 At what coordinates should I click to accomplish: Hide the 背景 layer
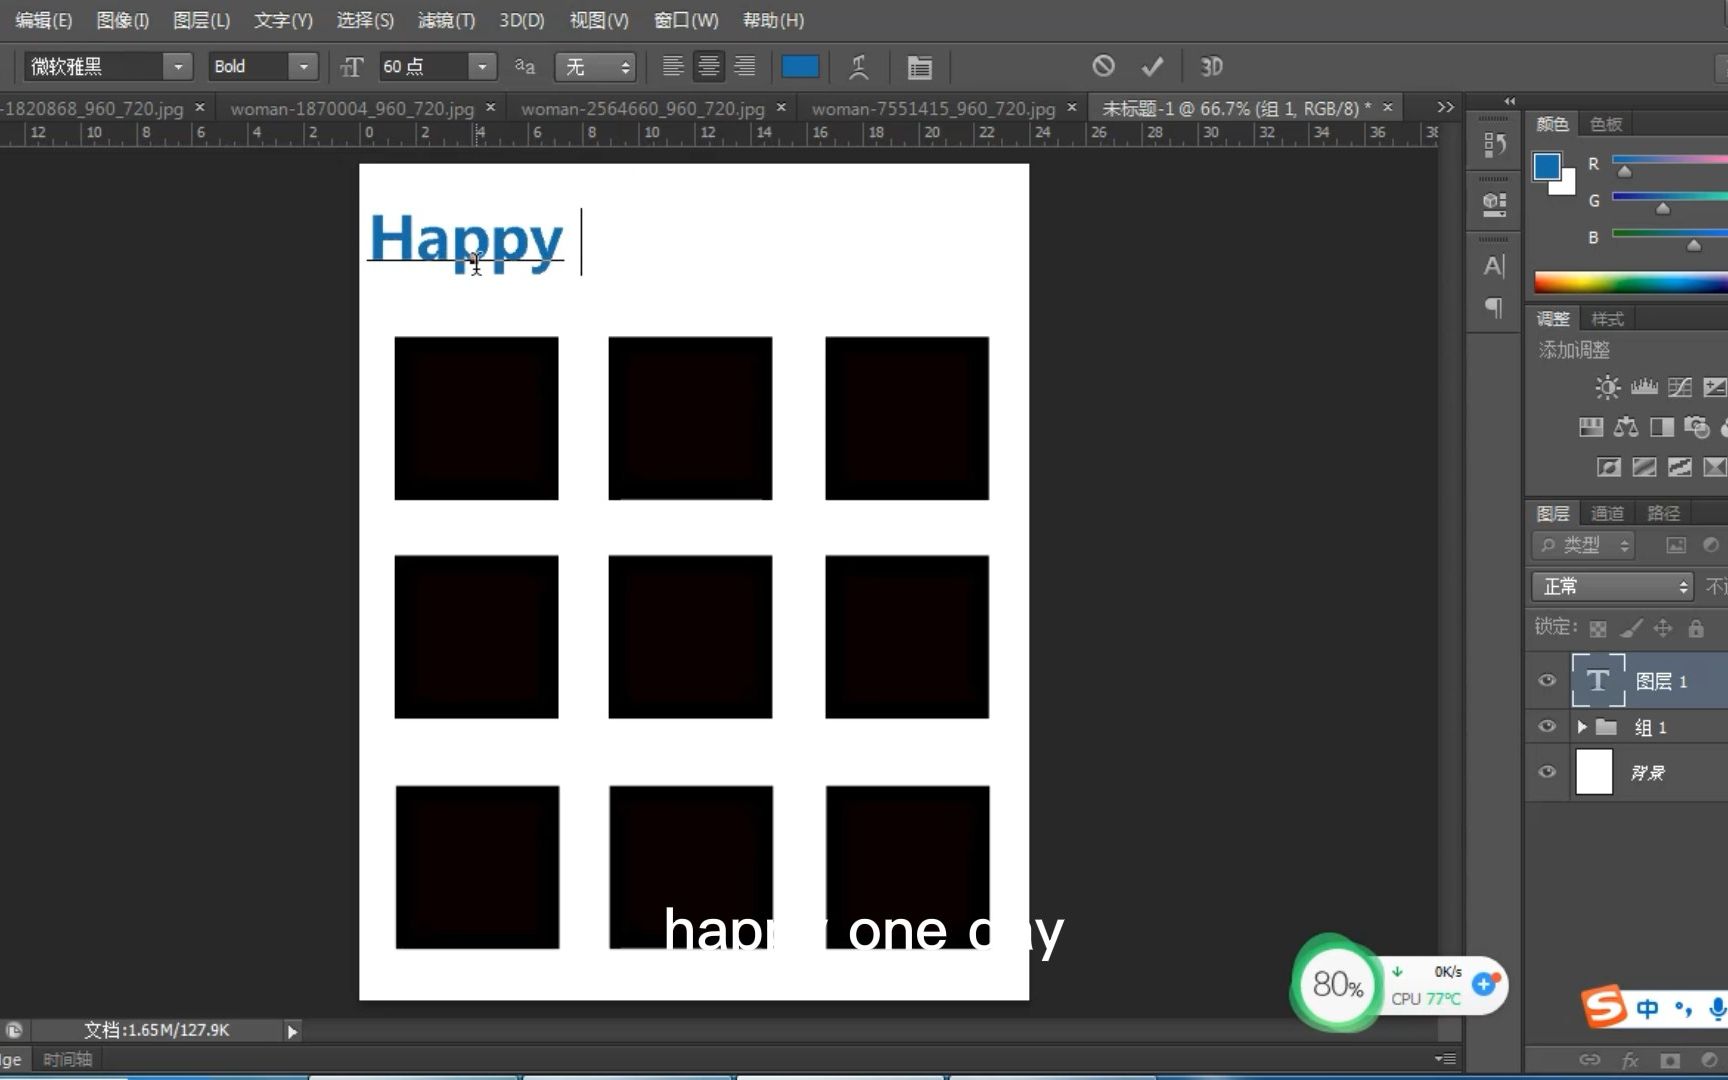coord(1547,772)
